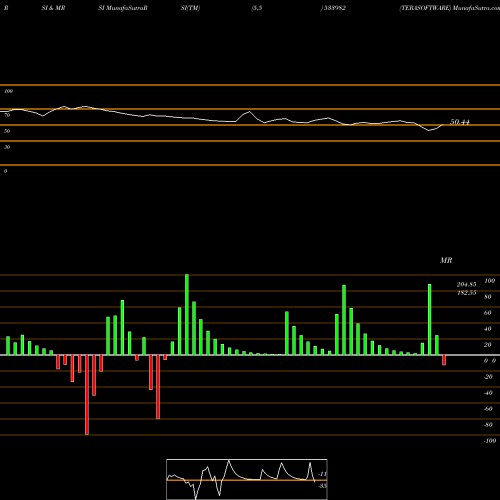This screenshot has height=500, width=500.
Task: Click the last red MR bar
Action: pyautogui.click(x=444, y=360)
